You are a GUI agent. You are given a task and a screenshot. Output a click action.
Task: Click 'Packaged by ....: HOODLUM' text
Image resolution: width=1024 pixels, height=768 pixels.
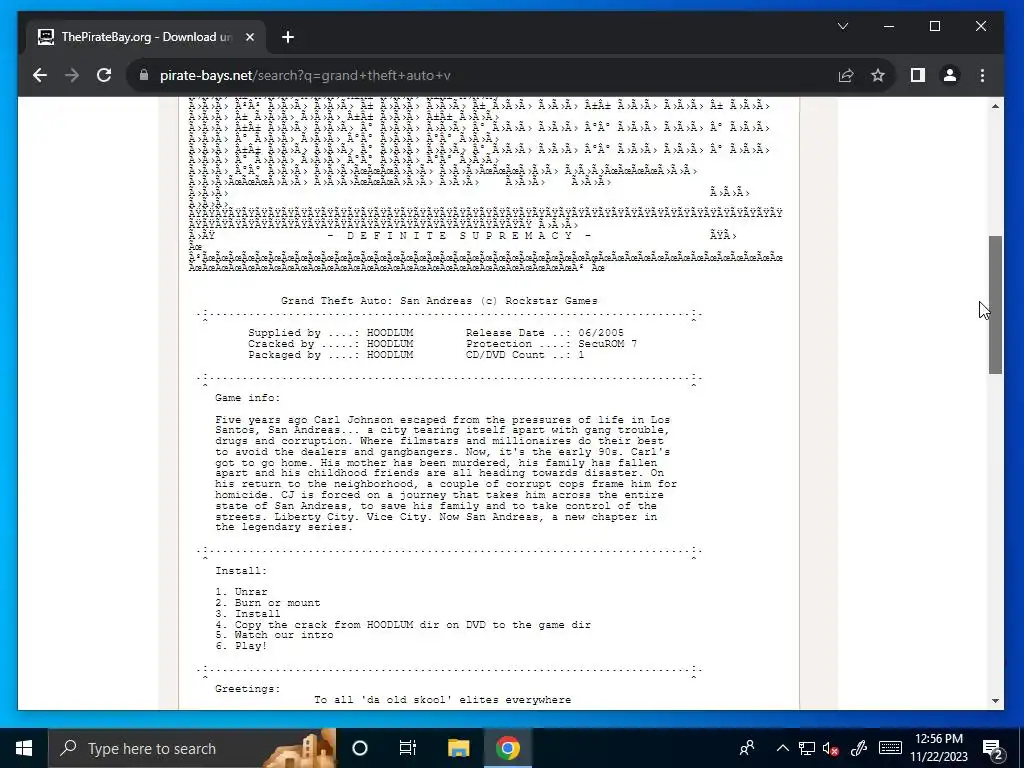pyautogui.click(x=330, y=355)
